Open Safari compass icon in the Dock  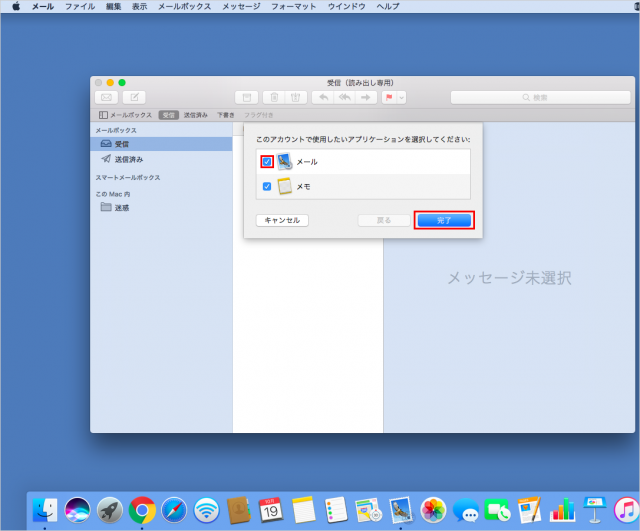(x=174, y=510)
